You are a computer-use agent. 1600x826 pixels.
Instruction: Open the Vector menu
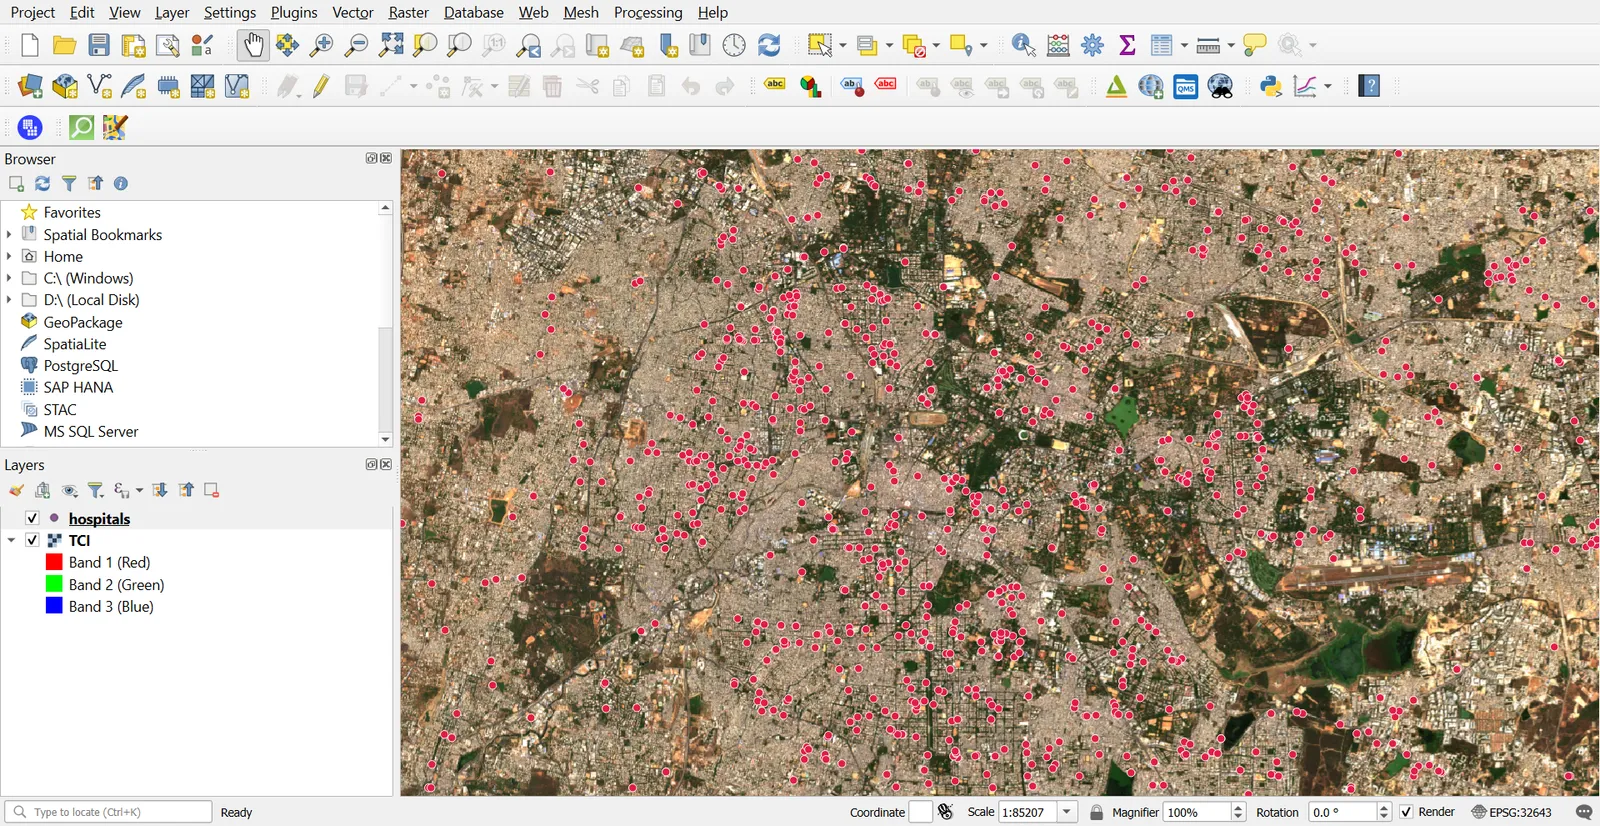[353, 12]
